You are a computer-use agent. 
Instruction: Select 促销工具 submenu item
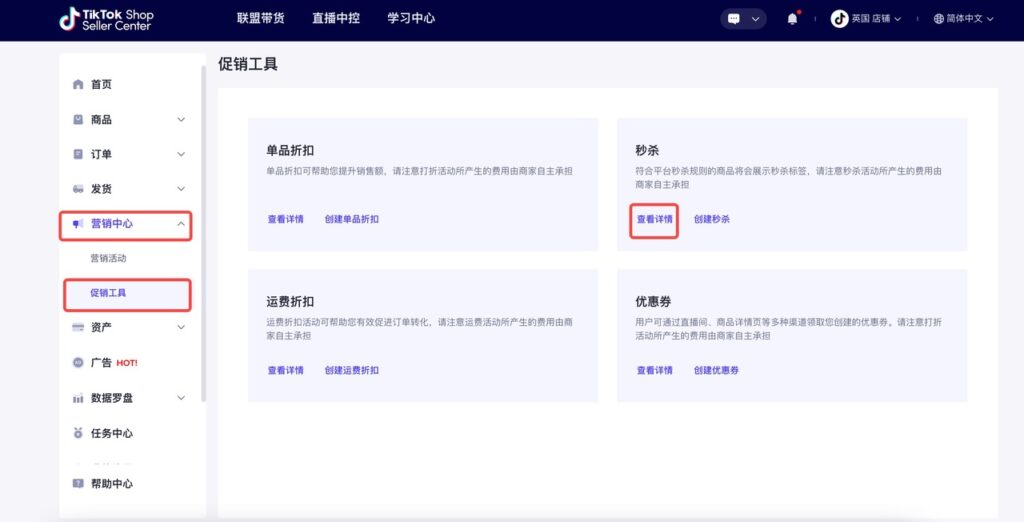[108, 293]
